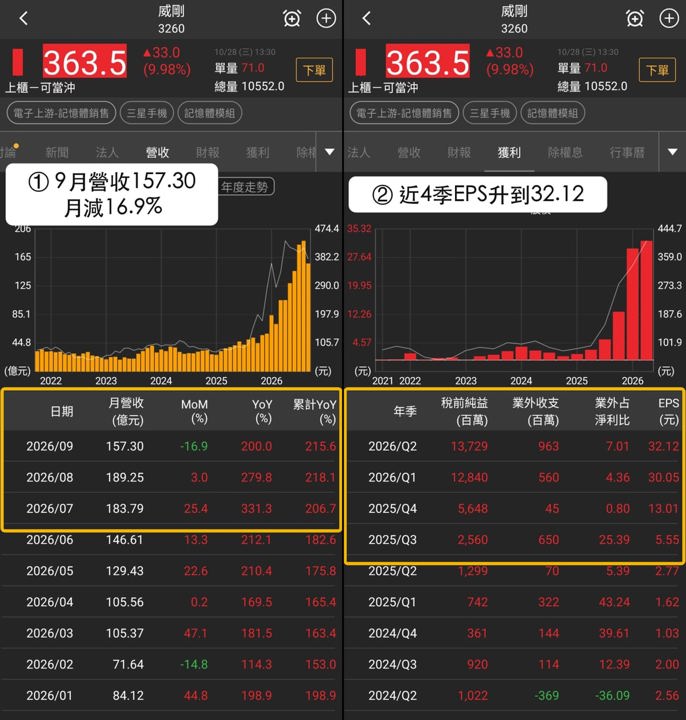This screenshot has width=686, height=720.
Task: Select the 2026/02 revenue row
Action: pyautogui.click(x=171, y=665)
